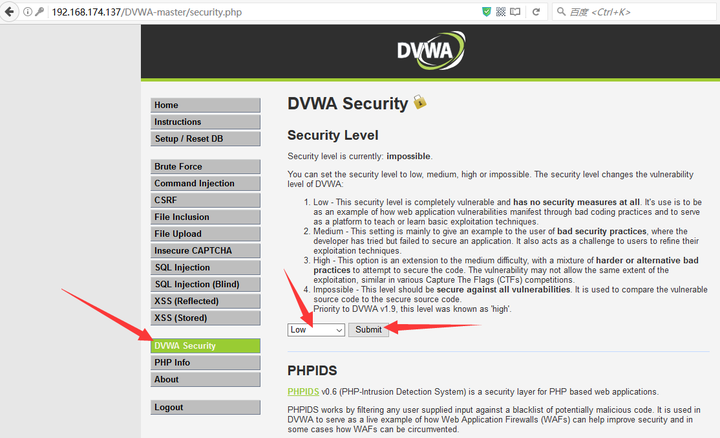Click the PHPIDS section heading
720x438 pixels.
coord(312,371)
